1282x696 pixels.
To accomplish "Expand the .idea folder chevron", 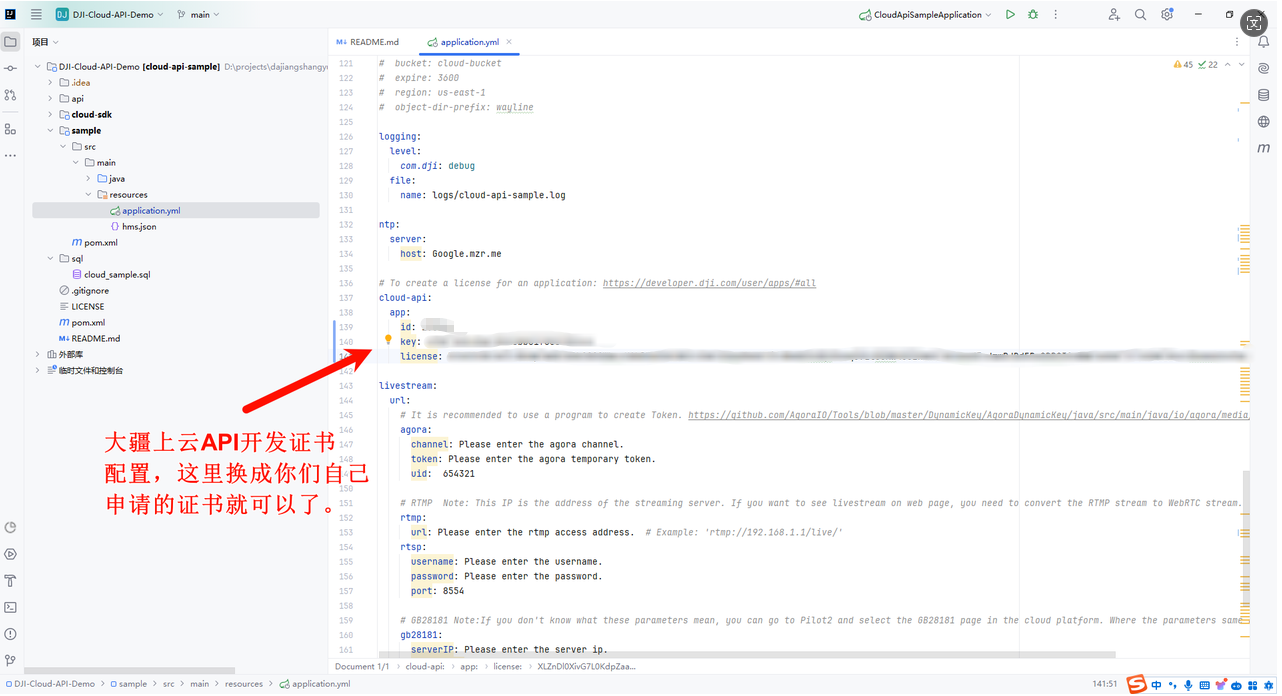I will pos(50,82).
